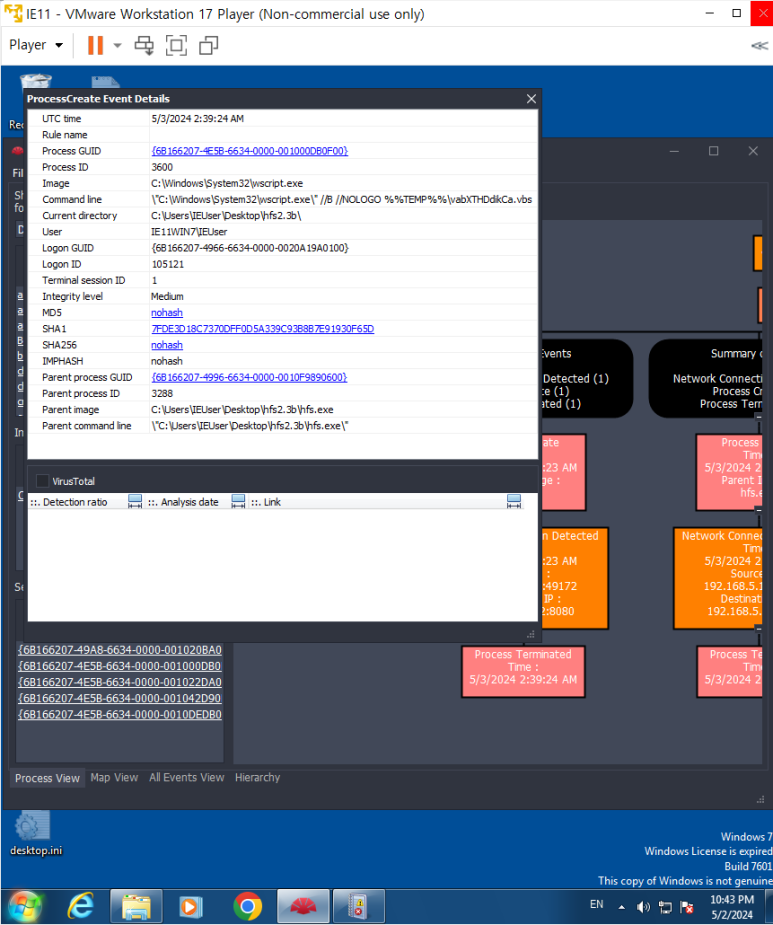The height and width of the screenshot is (925, 773).
Task: Click the Detection ratio column header
Action: 76,502
